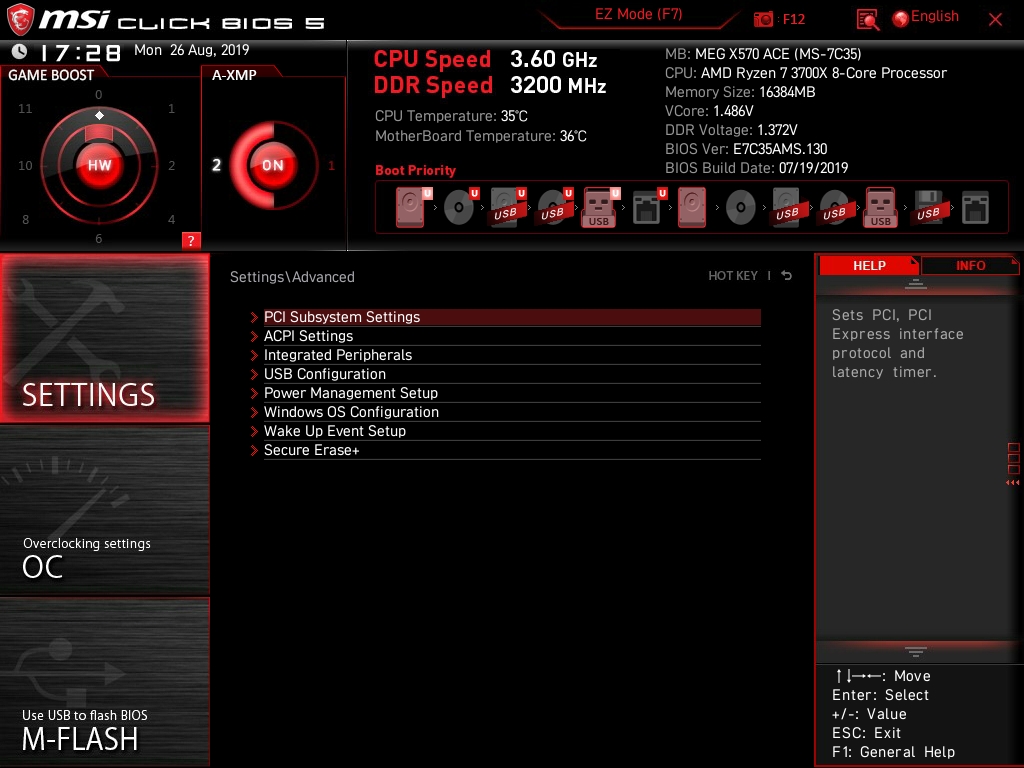Open the OC overclocking settings section

click(x=104, y=511)
